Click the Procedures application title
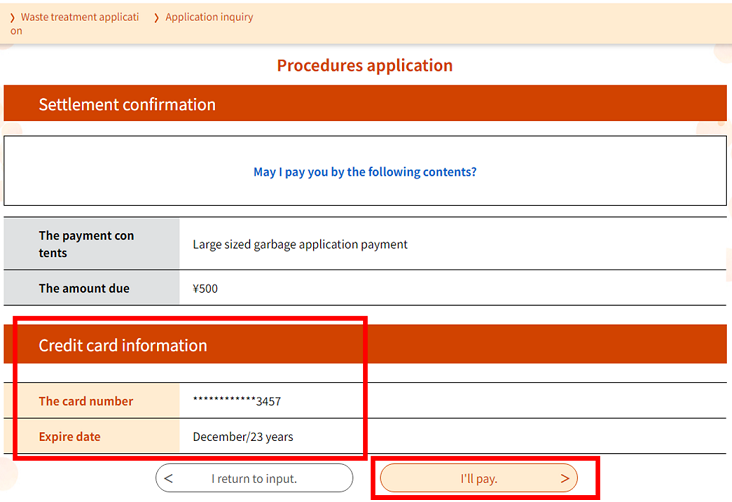Screen dimensions: 732x502 coord(365,65)
